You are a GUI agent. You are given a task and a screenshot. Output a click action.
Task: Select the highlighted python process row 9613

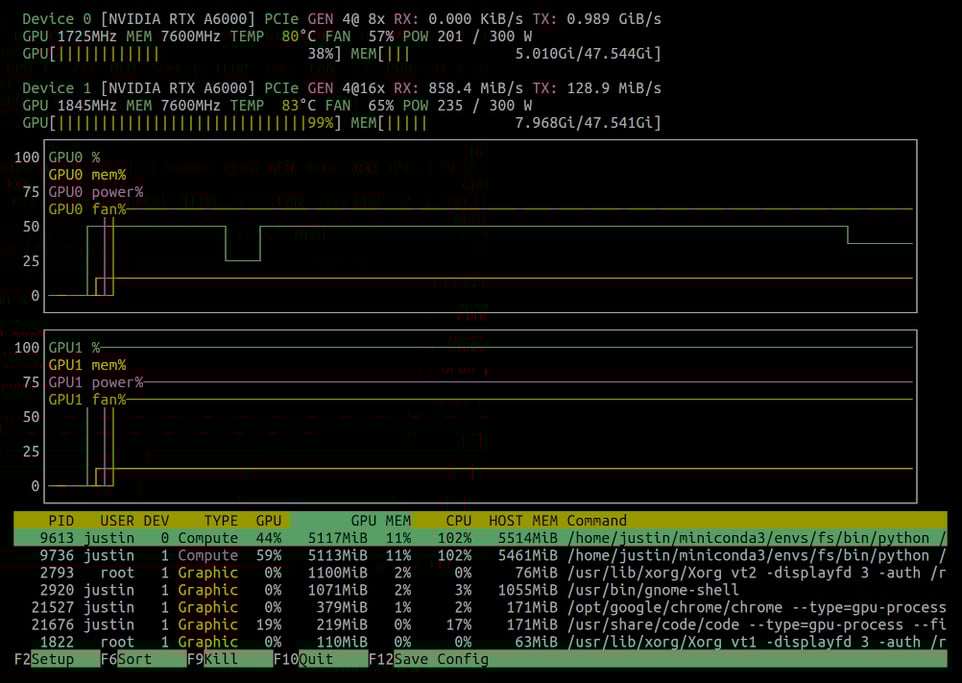point(300,538)
